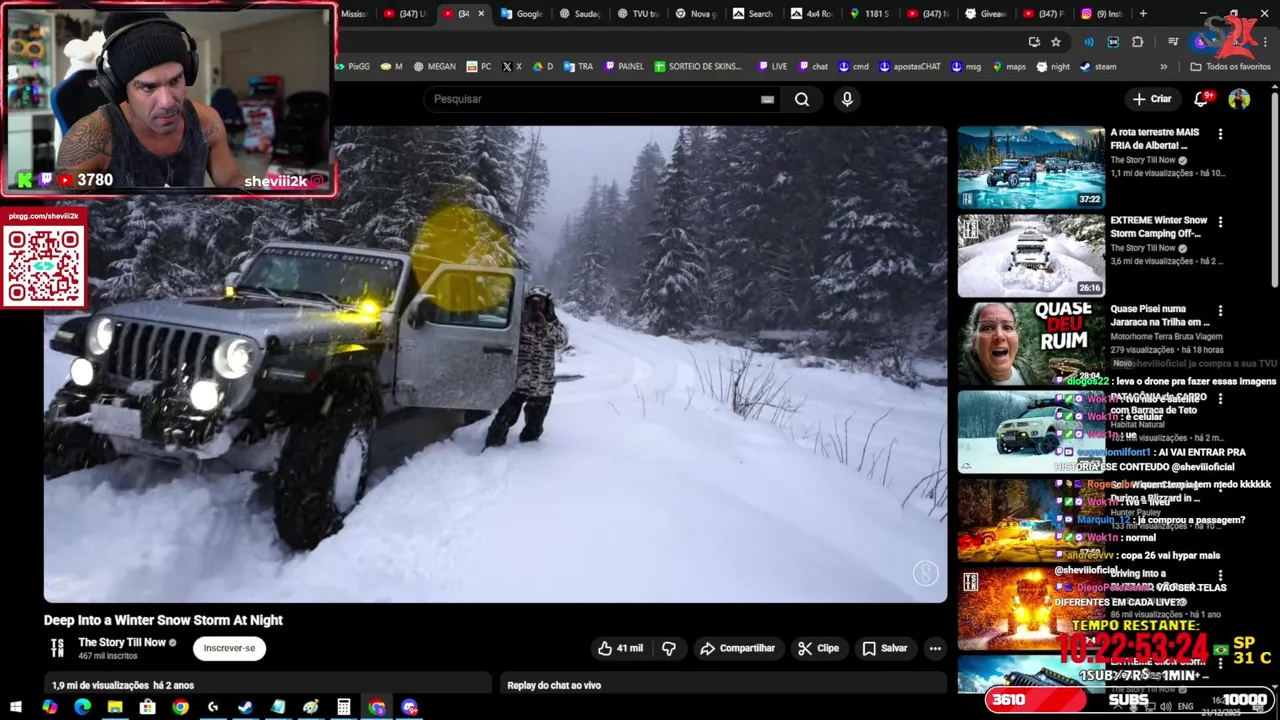Viewport: 1280px width, 720px height.
Task: Expand the Replay do chat ao vivo panel
Action: coord(723,685)
